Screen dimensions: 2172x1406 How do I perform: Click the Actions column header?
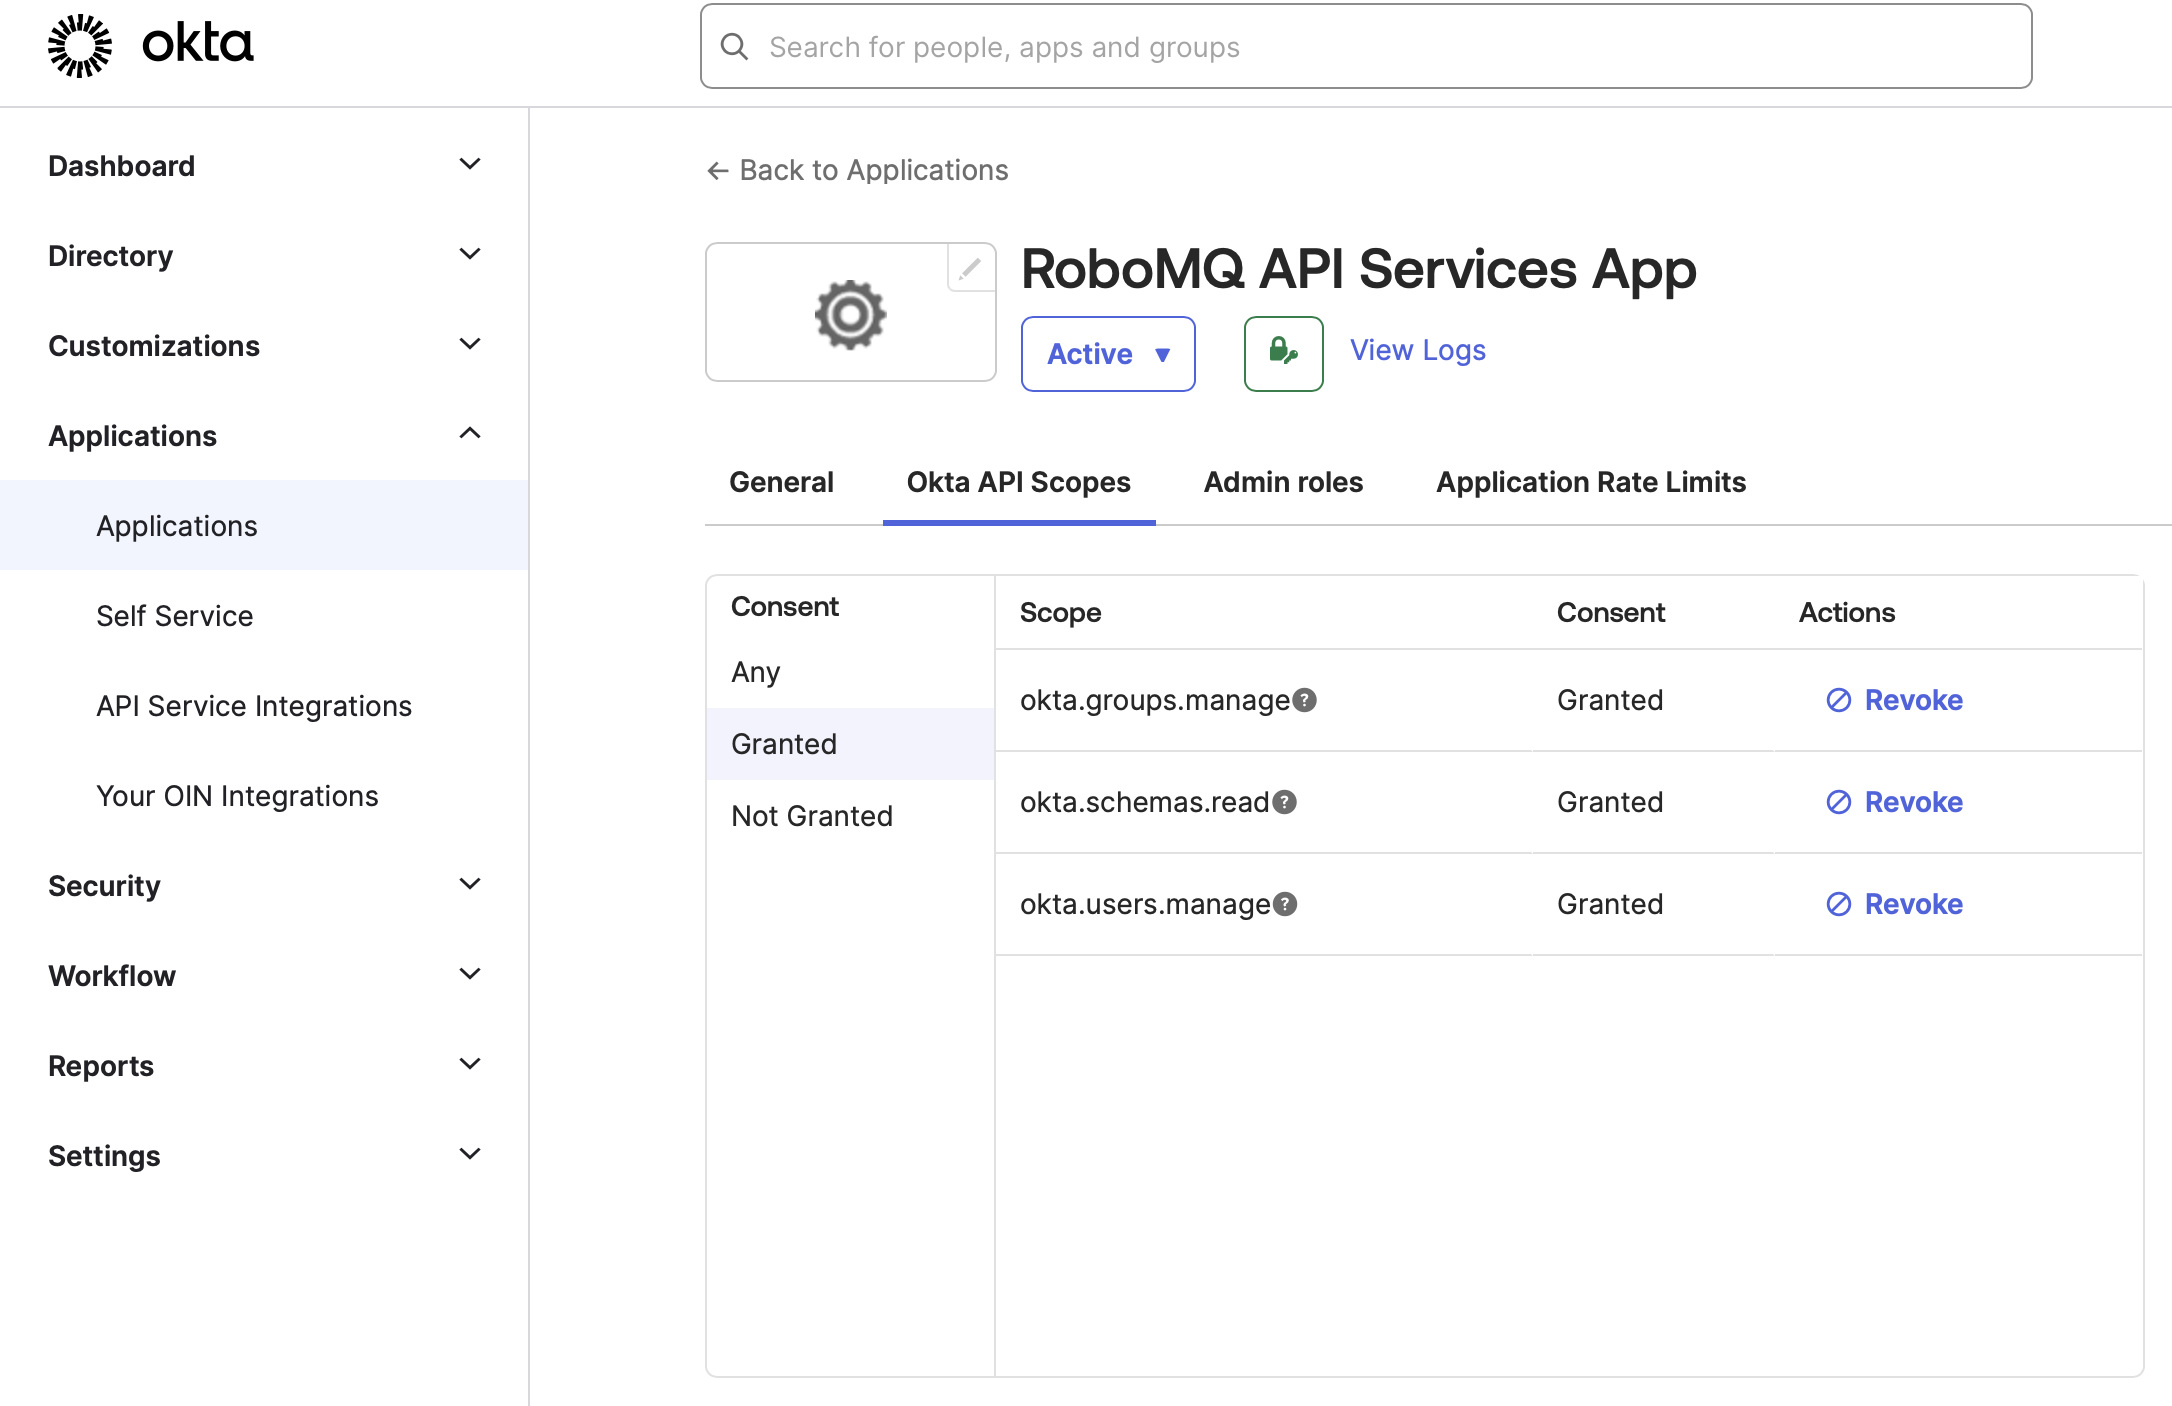[1847, 612]
